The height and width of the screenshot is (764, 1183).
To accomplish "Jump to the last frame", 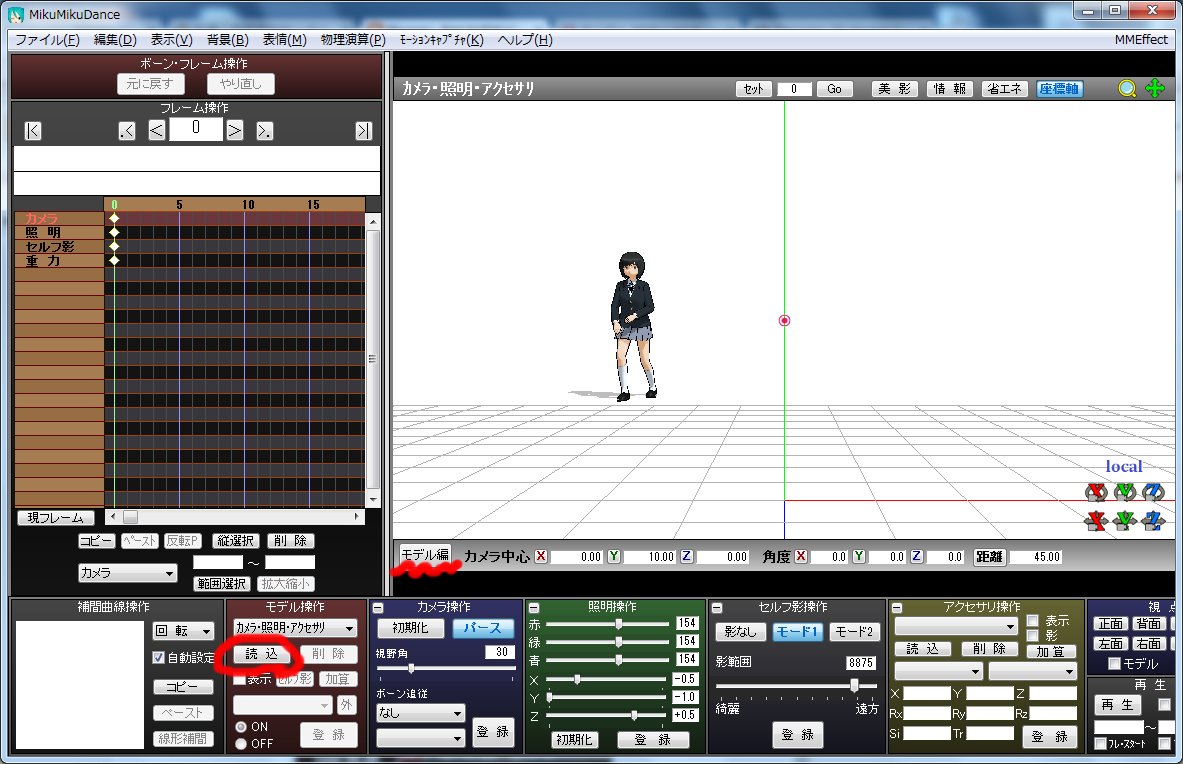I will [364, 131].
